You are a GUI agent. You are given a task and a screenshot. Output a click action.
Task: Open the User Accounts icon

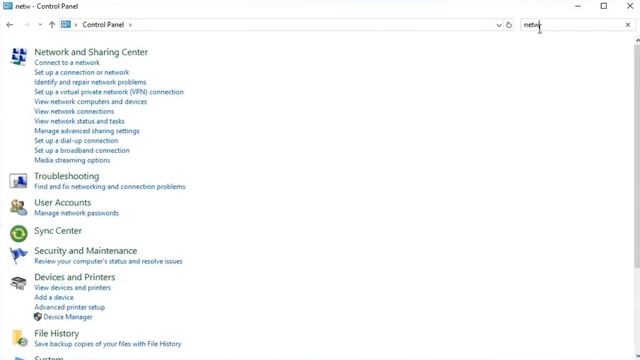(x=18, y=207)
